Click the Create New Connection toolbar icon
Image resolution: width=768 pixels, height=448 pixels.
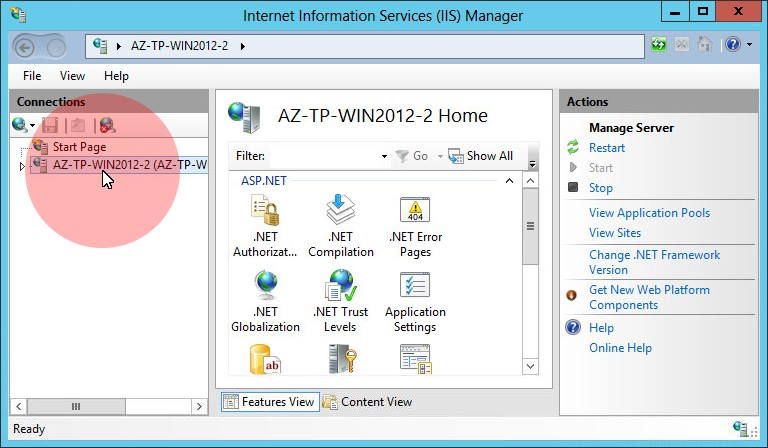tap(20, 125)
